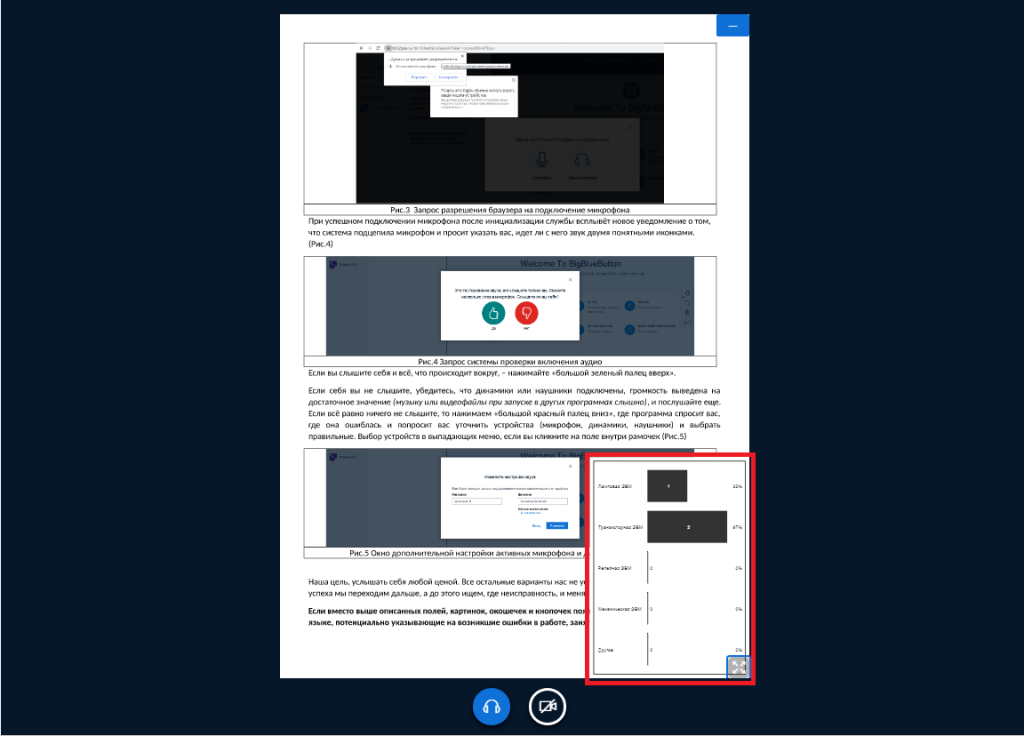1024x736 pixels.
Task: Toggle the share webcam button
Action: pos(547,706)
